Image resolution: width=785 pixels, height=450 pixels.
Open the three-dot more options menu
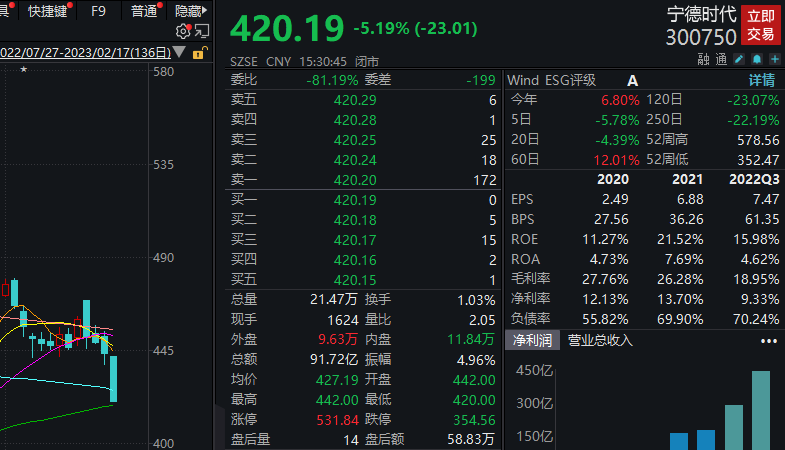(x=769, y=341)
